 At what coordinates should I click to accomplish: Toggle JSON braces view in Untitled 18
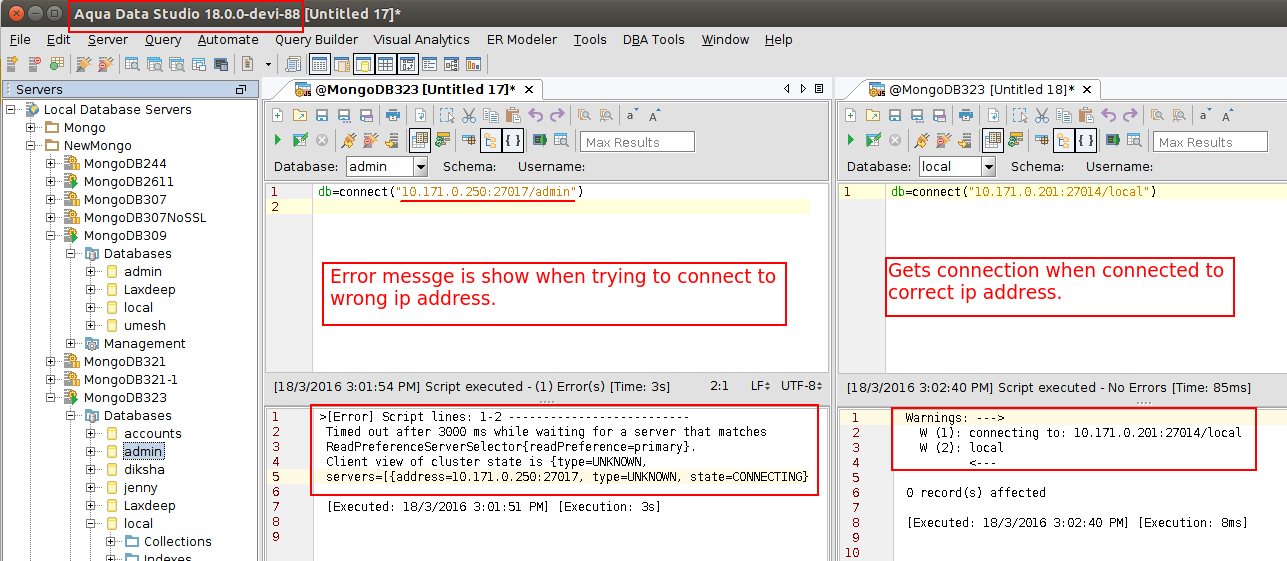click(x=1086, y=140)
